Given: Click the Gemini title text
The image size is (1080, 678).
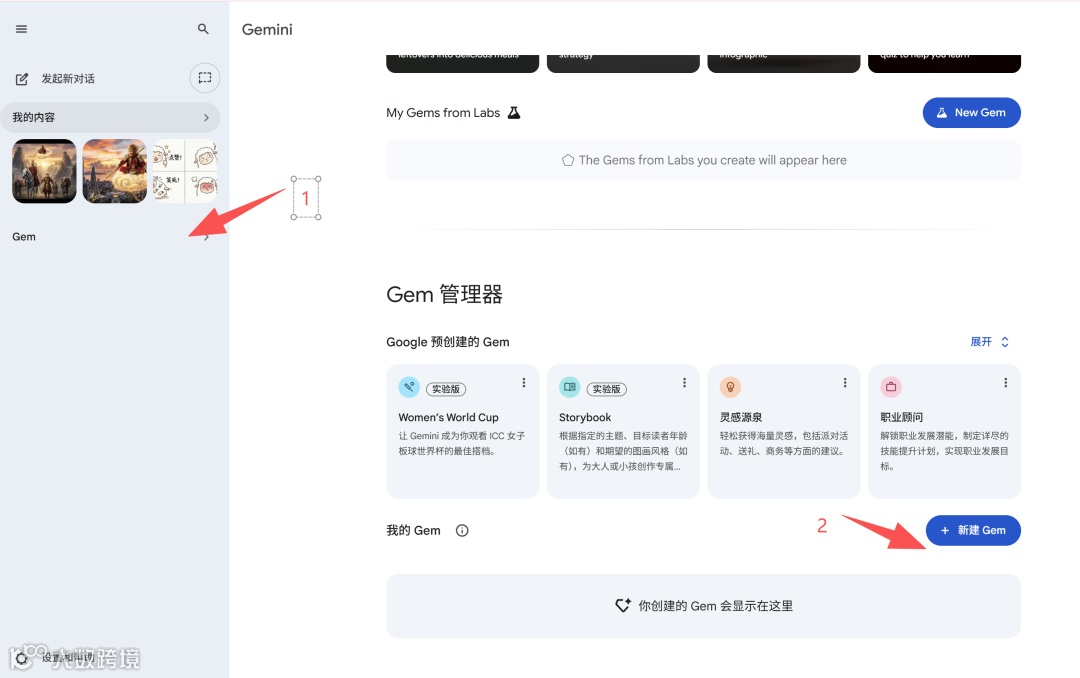Looking at the screenshot, I should [267, 30].
